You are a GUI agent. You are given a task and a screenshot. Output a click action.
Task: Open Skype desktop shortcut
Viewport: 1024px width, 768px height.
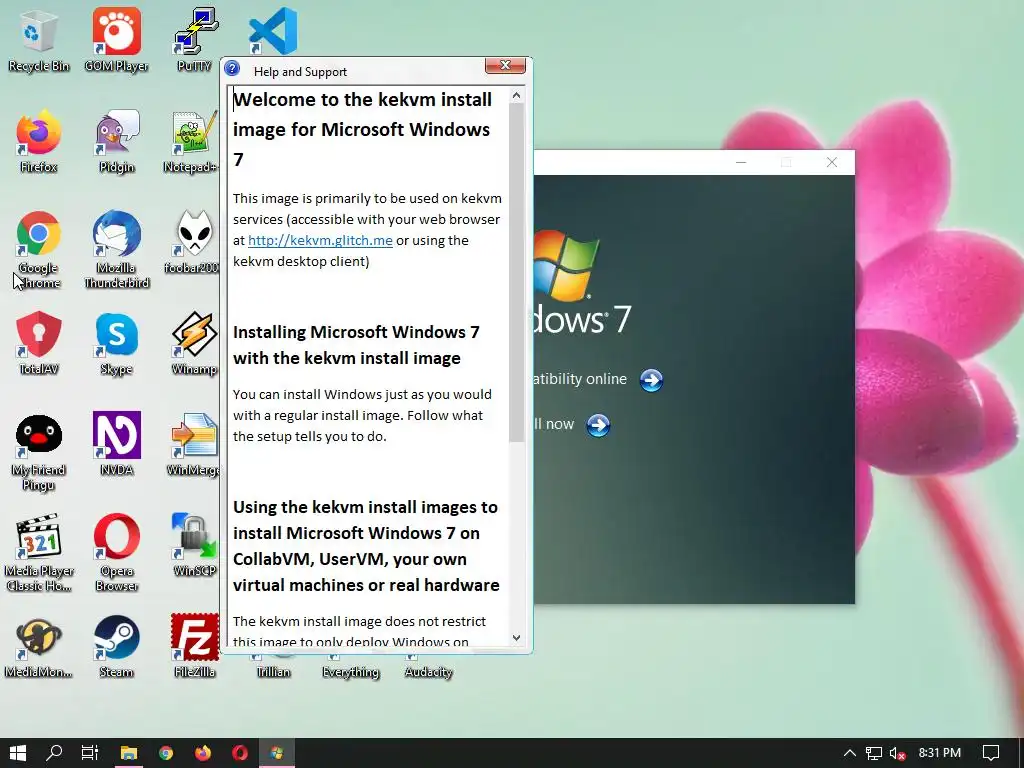[x=116, y=343]
